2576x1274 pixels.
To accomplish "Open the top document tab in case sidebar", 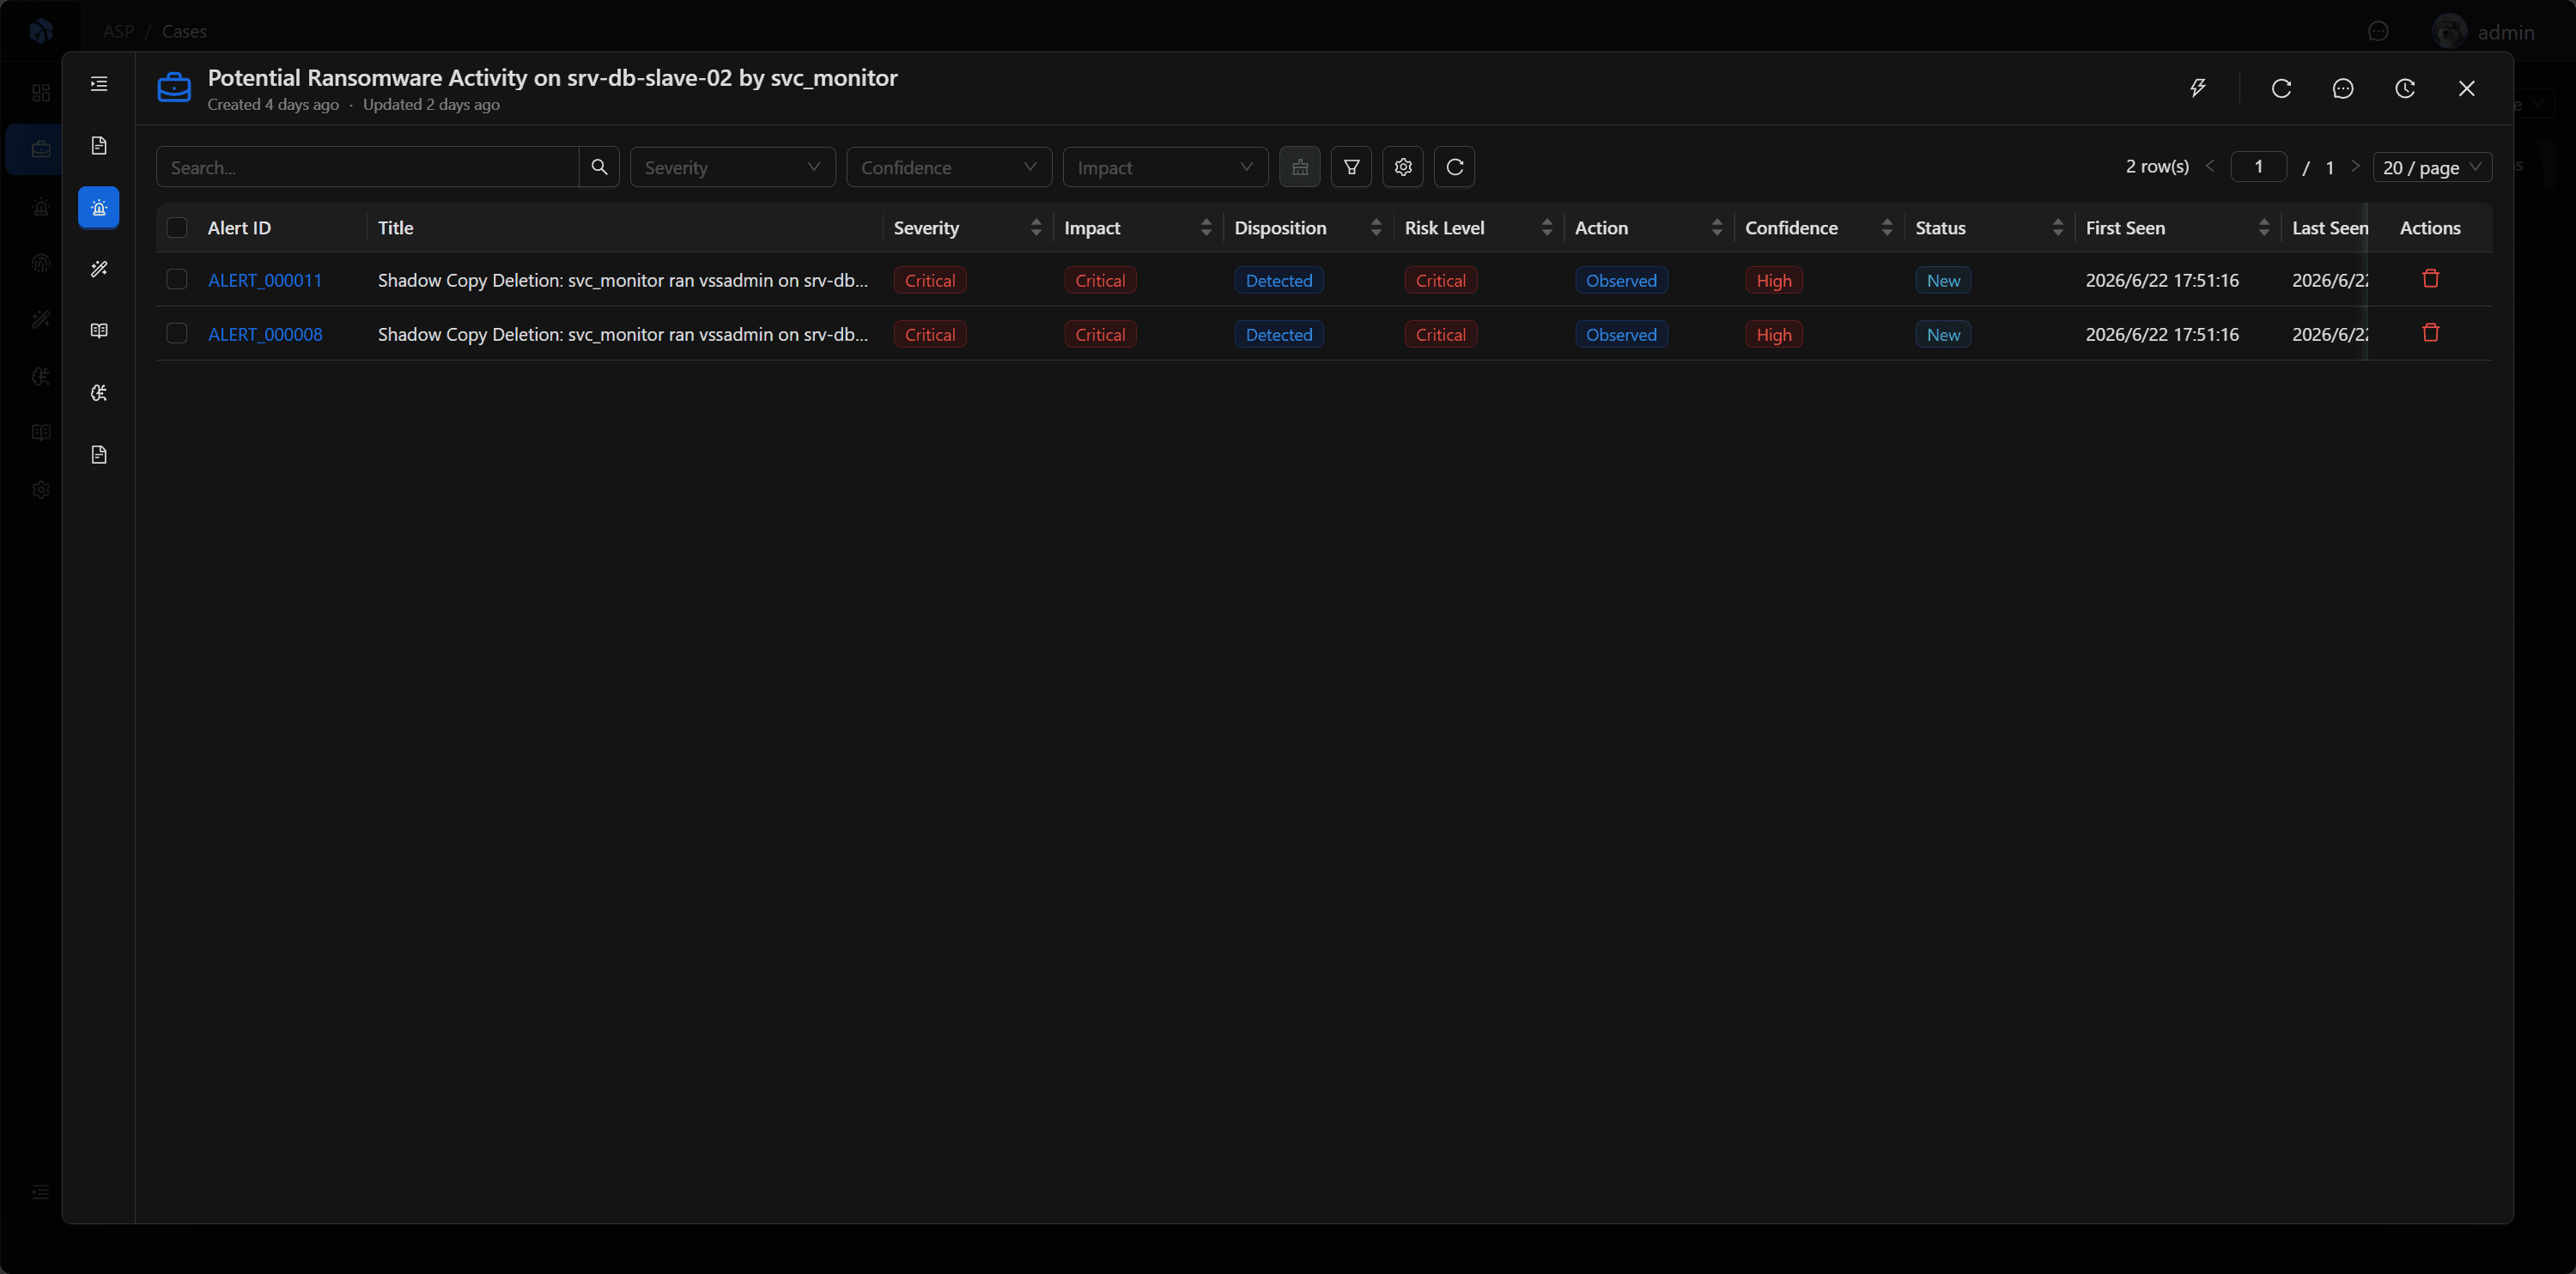I will [x=99, y=146].
